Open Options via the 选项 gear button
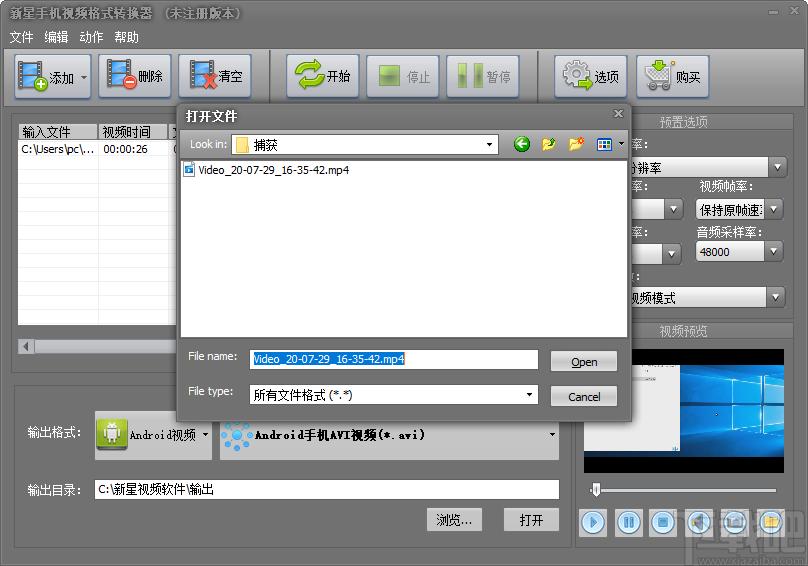 click(591, 76)
